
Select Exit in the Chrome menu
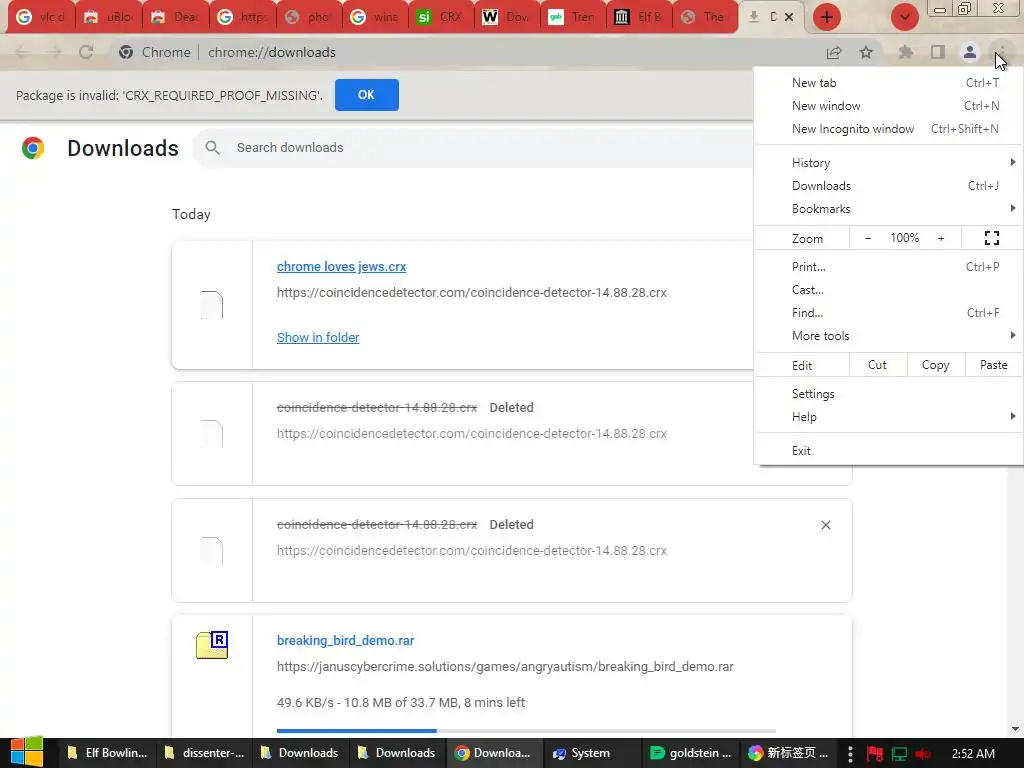tap(888, 451)
